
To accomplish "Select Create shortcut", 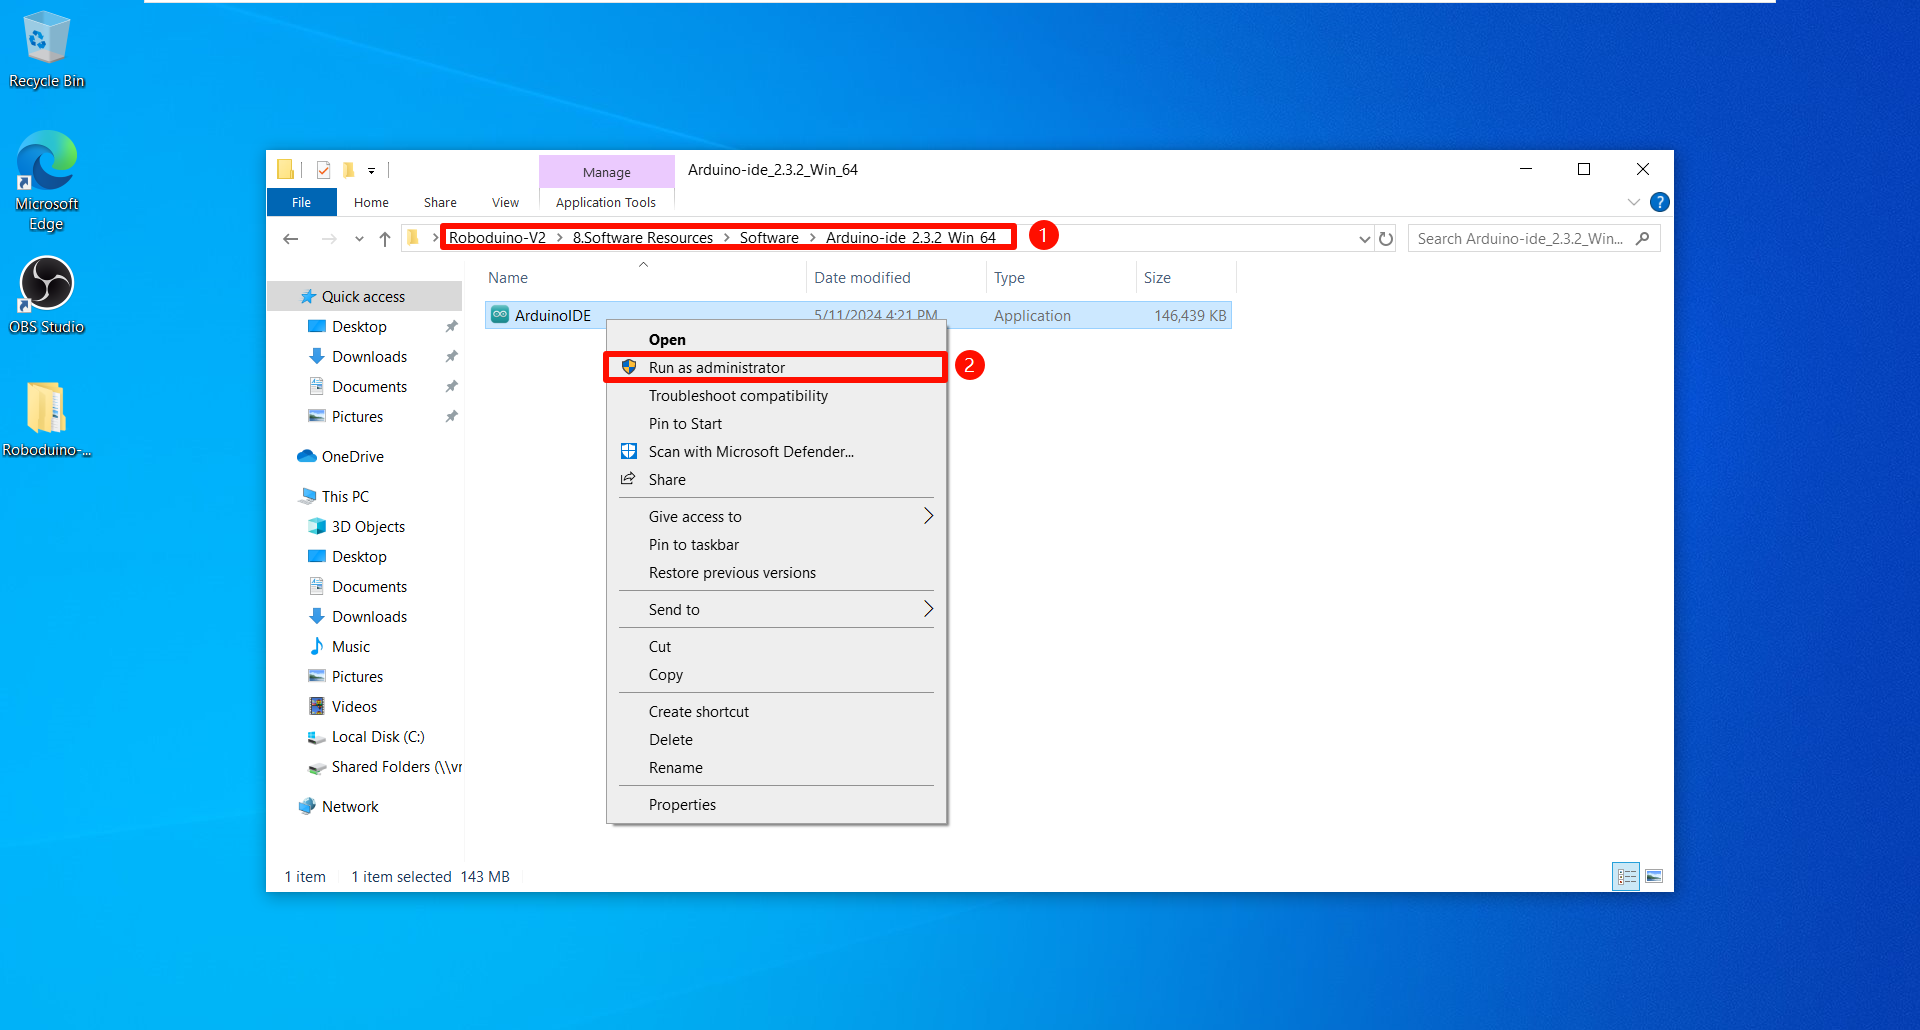I will 776,712.
